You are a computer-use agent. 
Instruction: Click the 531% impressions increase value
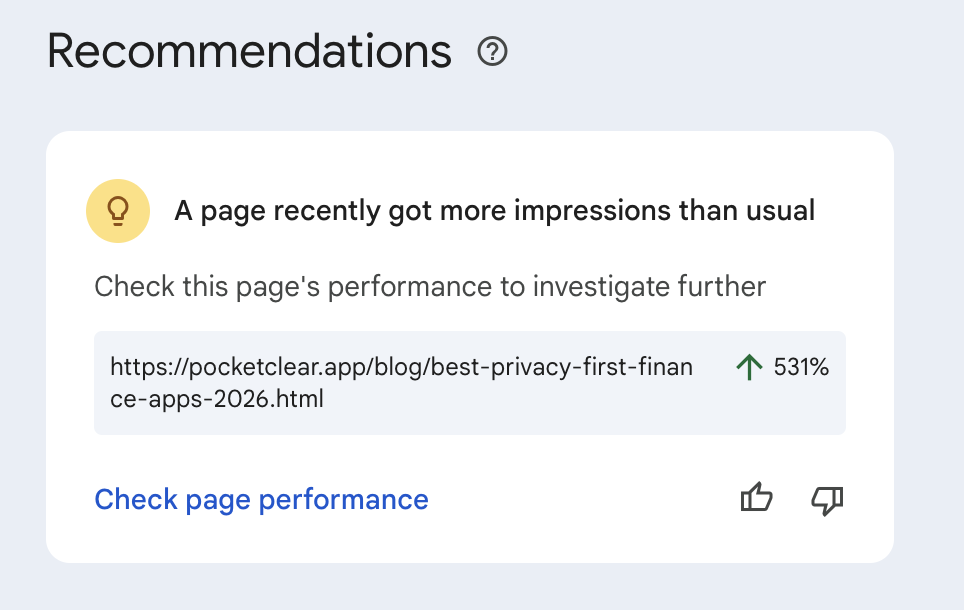tap(801, 367)
